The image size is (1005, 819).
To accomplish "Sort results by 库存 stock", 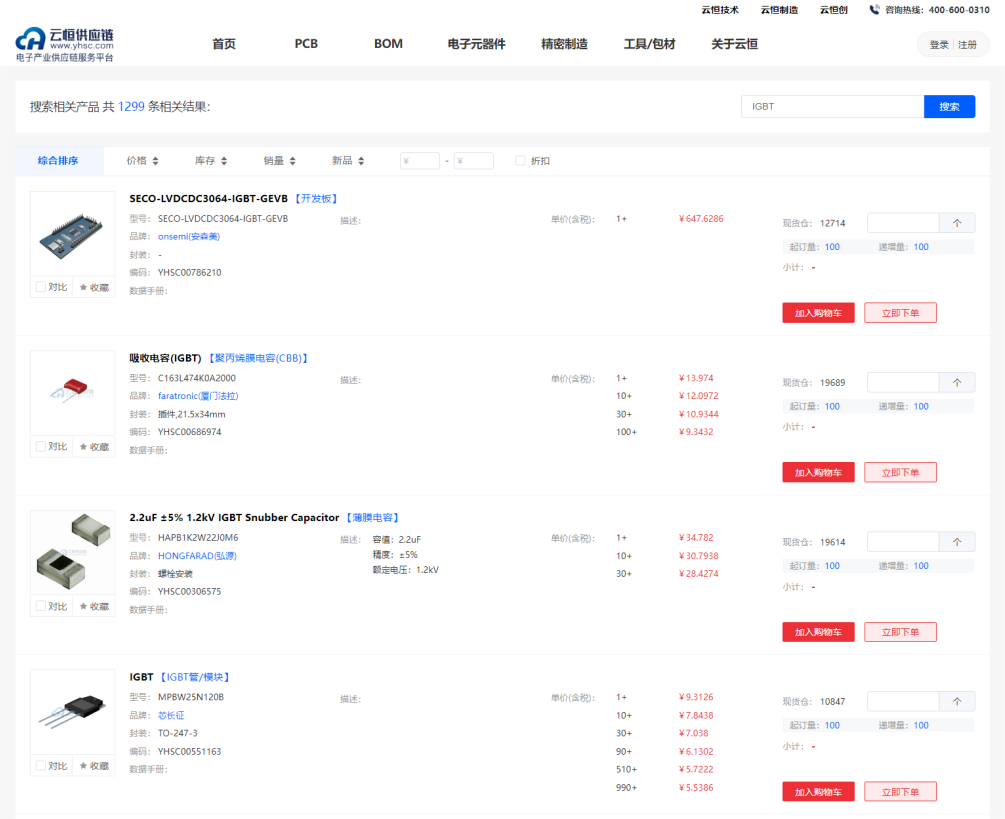I will point(210,161).
